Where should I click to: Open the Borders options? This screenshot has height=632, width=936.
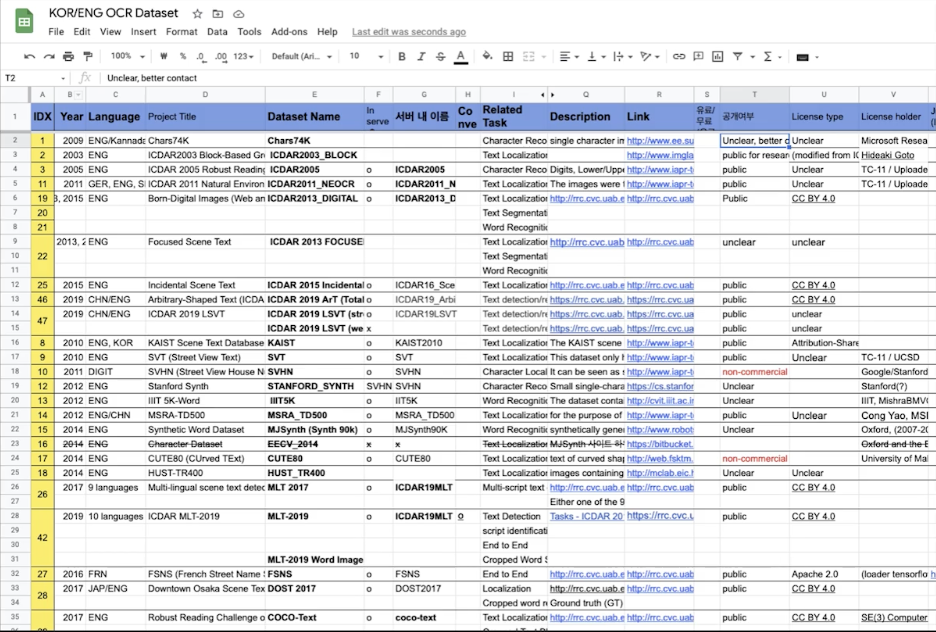click(x=508, y=56)
